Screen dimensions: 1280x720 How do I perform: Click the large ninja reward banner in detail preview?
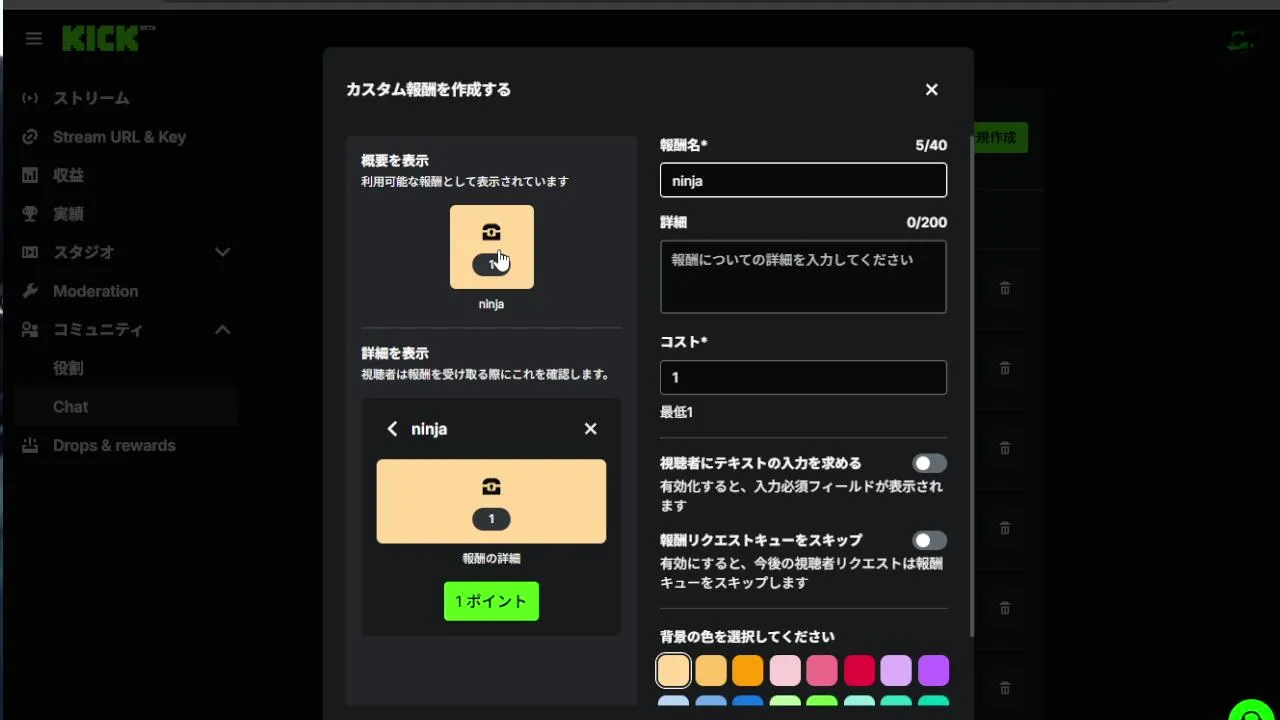pyautogui.click(x=491, y=501)
